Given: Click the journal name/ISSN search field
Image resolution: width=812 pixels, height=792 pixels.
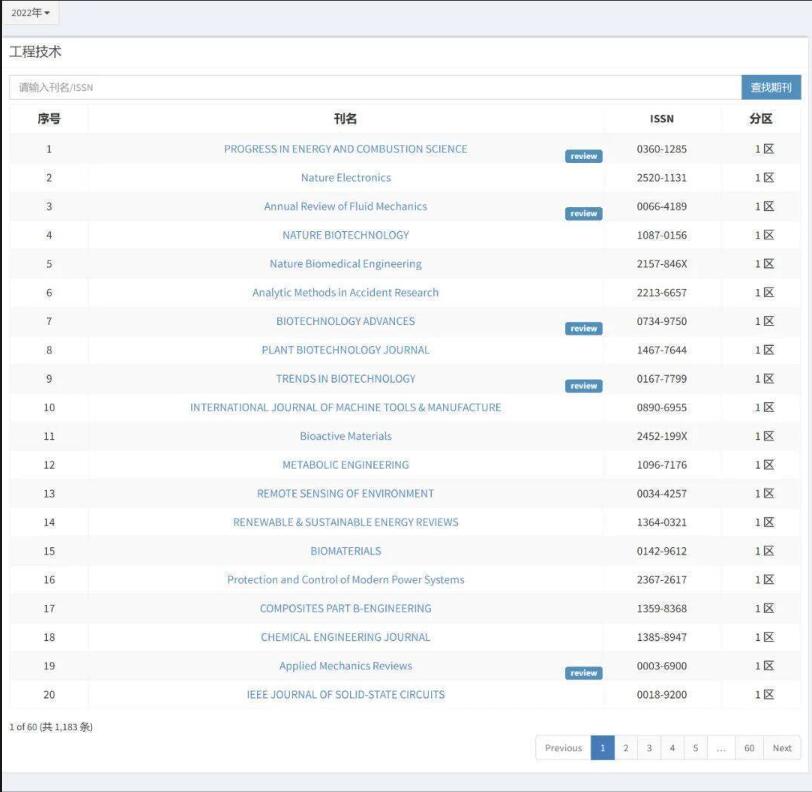Looking at the screenshot, I should click(375, 88).
